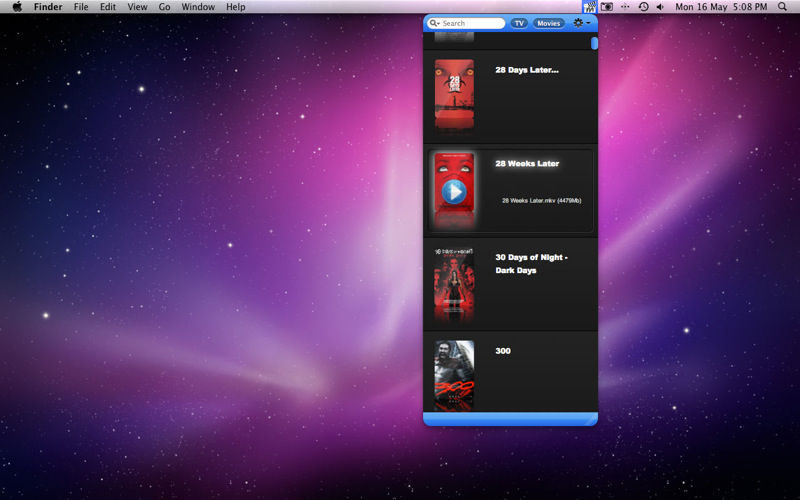This screenshot has height=500, width=800.
Task: Click the 28 Weeks Later.mkv file entry
Action: pyautogui.click(x=541, y=201)
